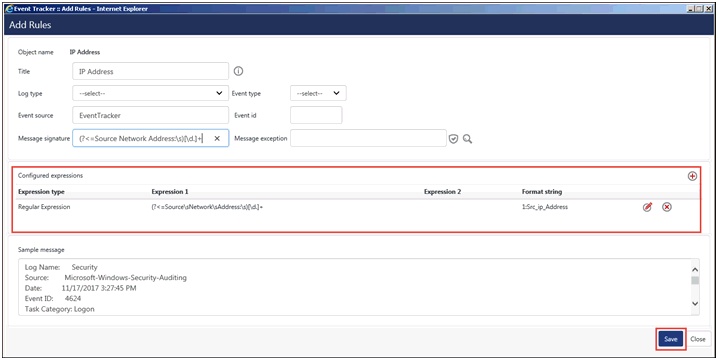Screen dimensions: 718x360
Task: Click the Internet Explorer logo in title bar
Action: [9, 9]
